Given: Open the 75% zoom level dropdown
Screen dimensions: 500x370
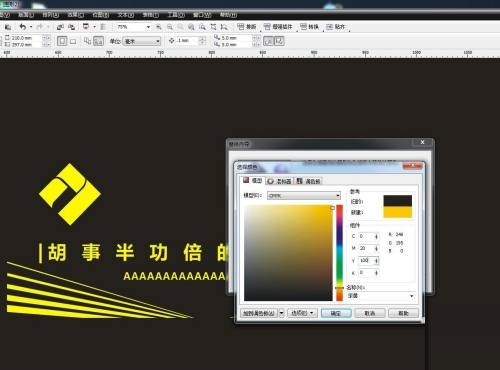Looking at the screenshot, I should [x=148, y=27].
